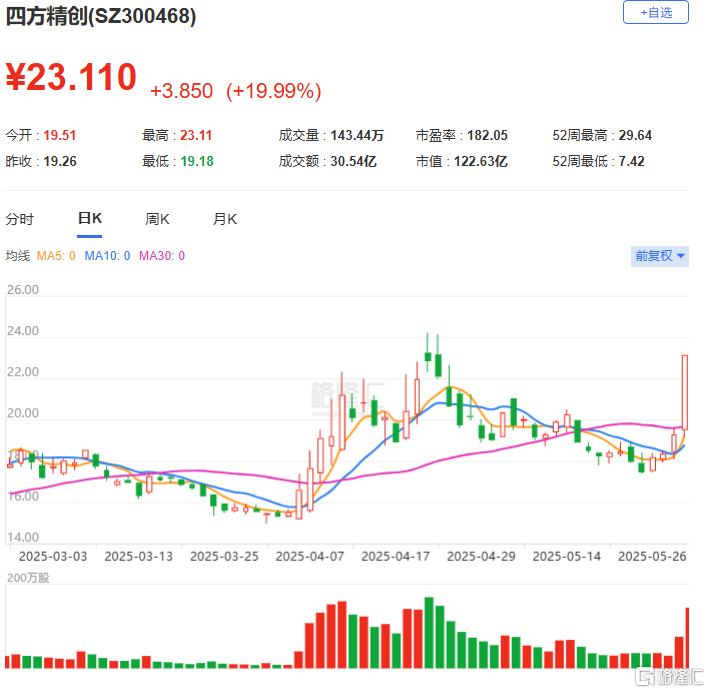The width and height of the screenshot is (711, 693).
Task: Click the tallest green volume bar
Action: click(429, 633)
